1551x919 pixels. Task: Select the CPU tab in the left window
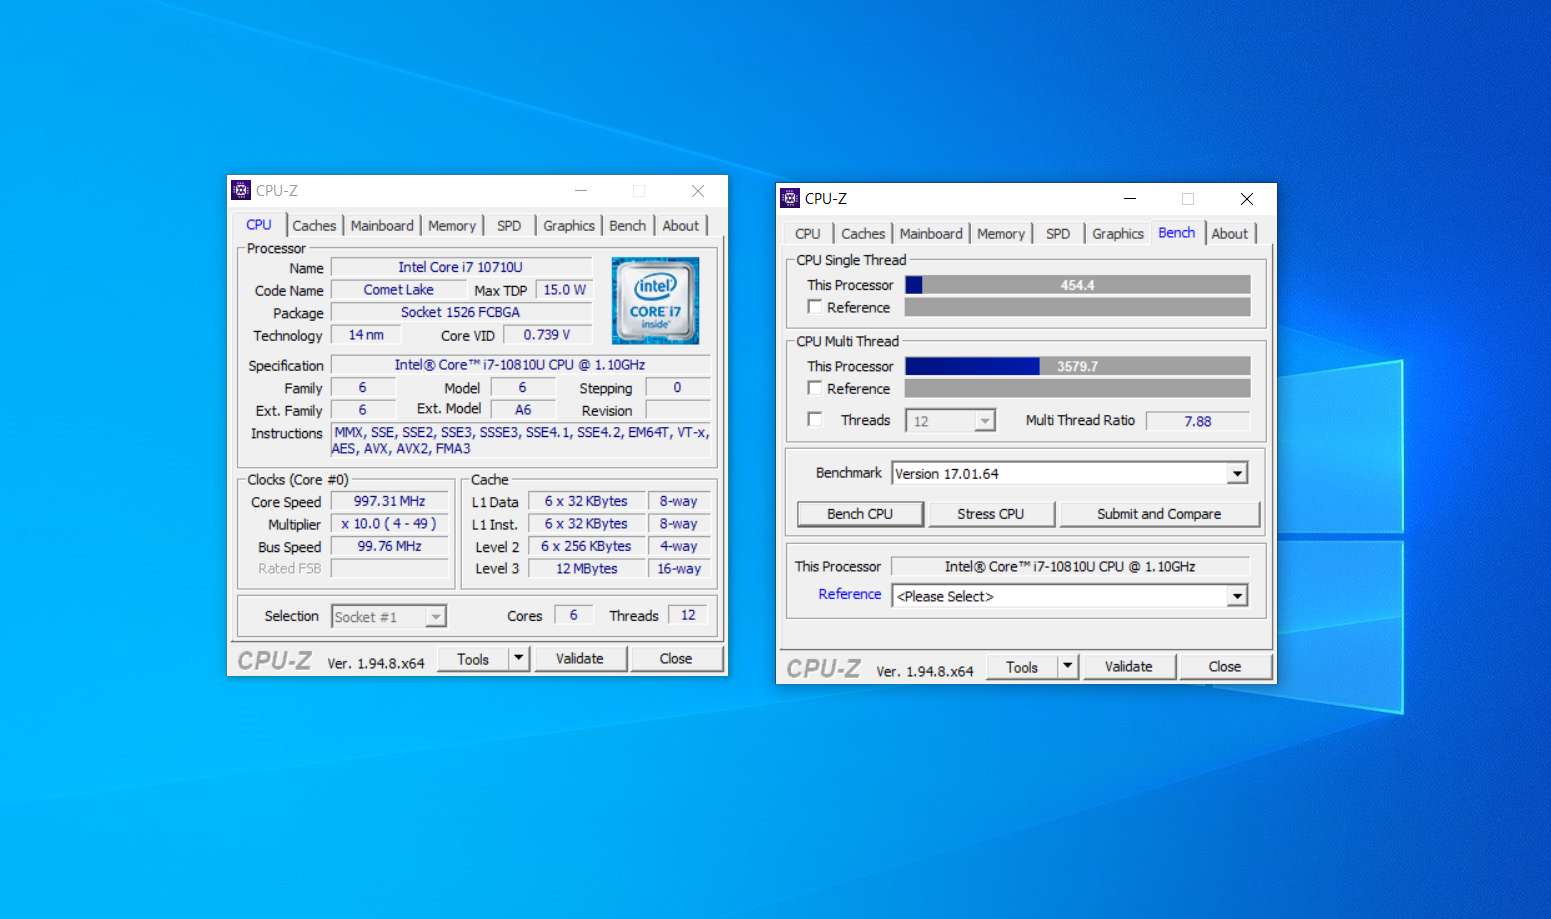[259, 225]
